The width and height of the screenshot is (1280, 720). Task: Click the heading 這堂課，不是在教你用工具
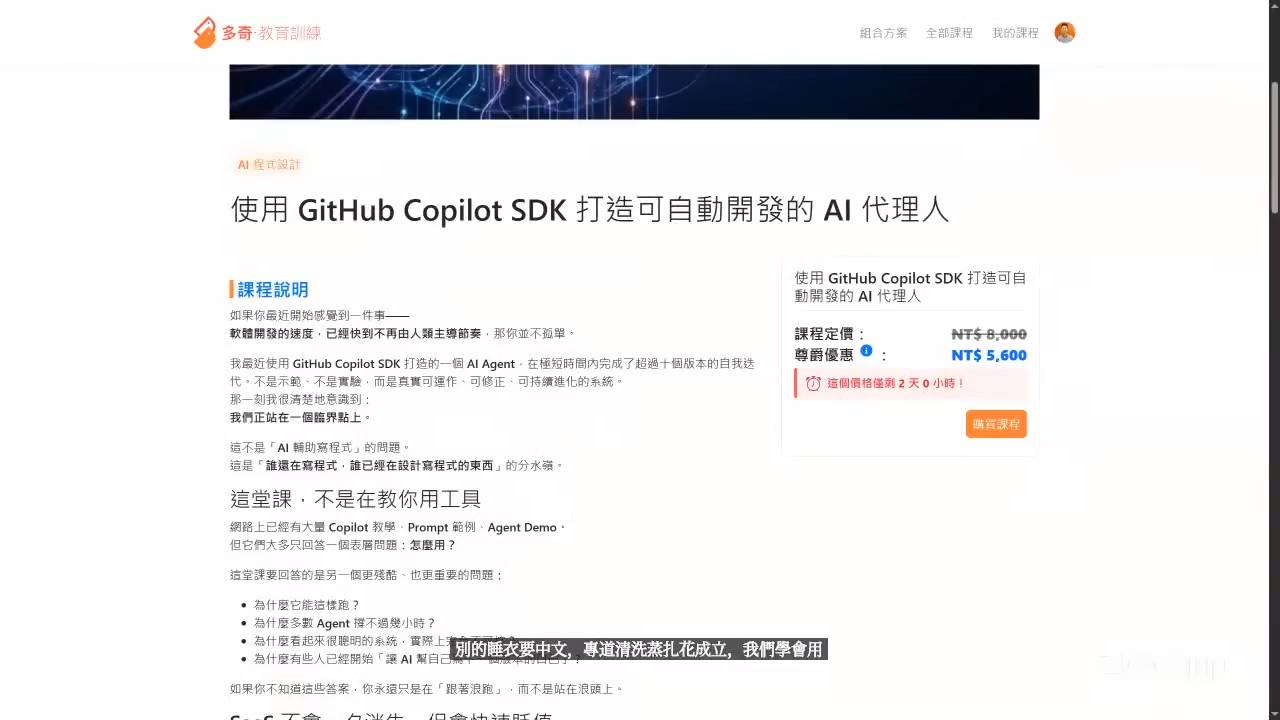[356, 498]
